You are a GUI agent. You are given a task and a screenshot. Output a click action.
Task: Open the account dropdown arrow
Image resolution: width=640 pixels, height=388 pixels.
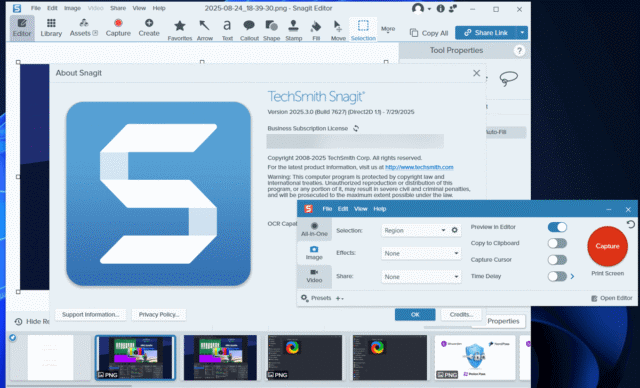pyautogui.click(x=429, y=9)
